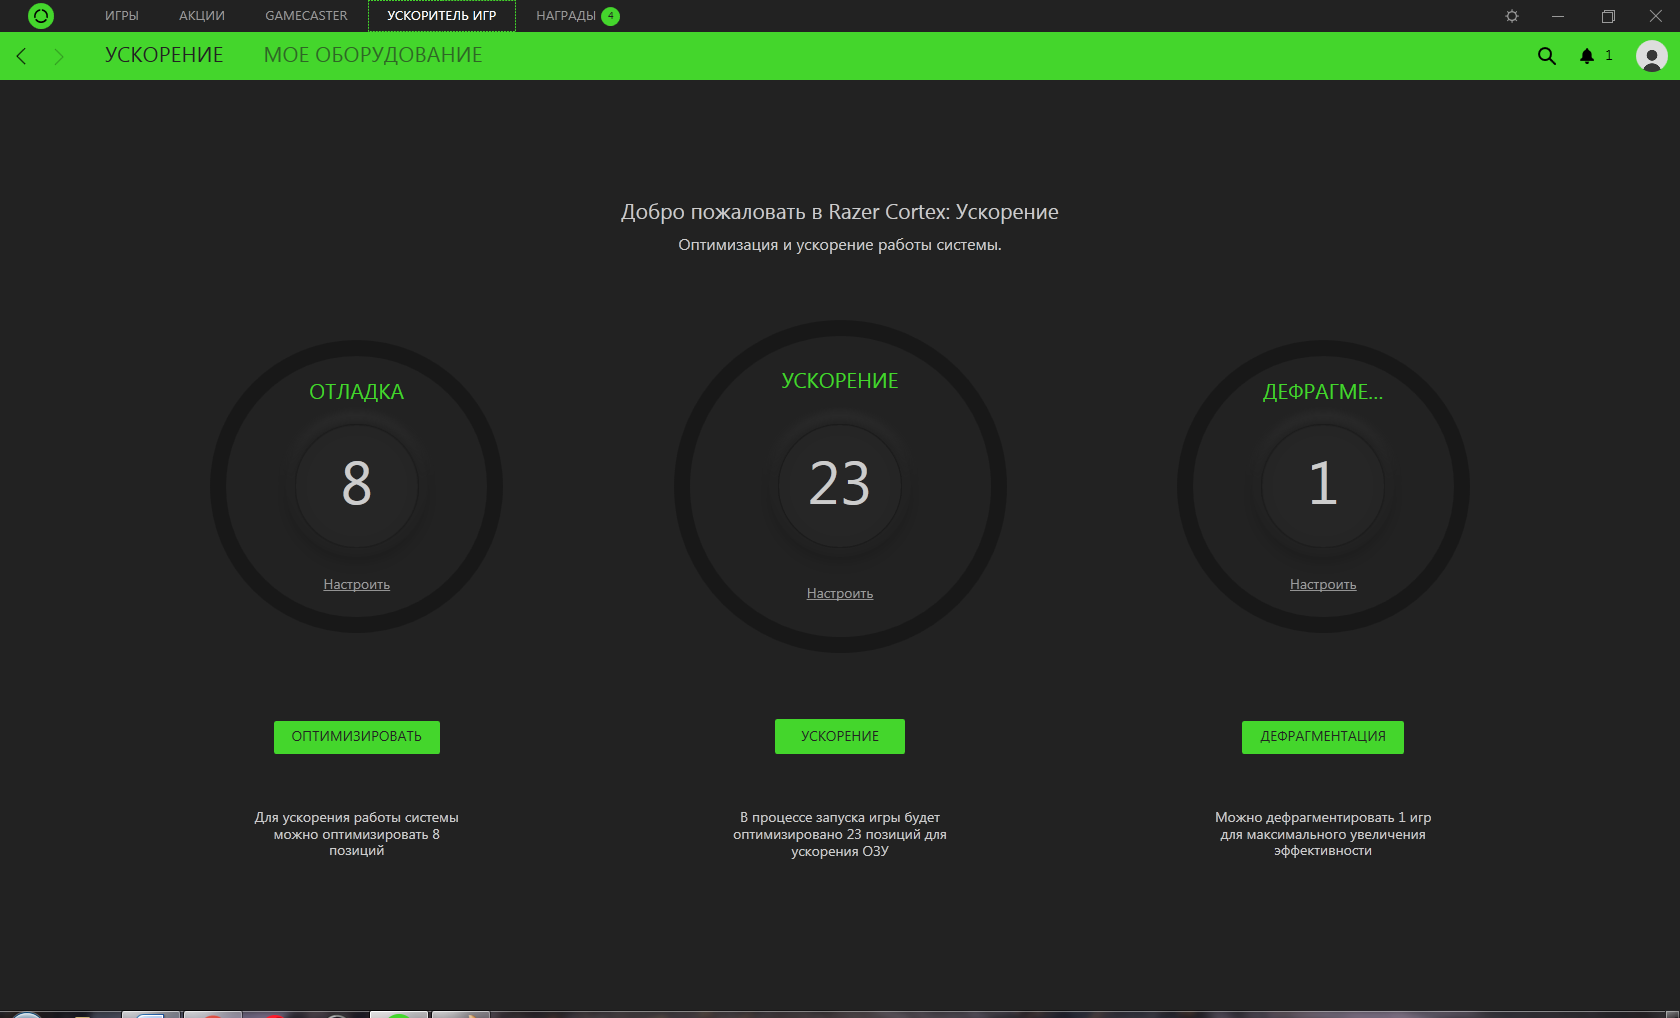
Task: Minimize the Razer Cortex window
Action: pos(1558,16)
